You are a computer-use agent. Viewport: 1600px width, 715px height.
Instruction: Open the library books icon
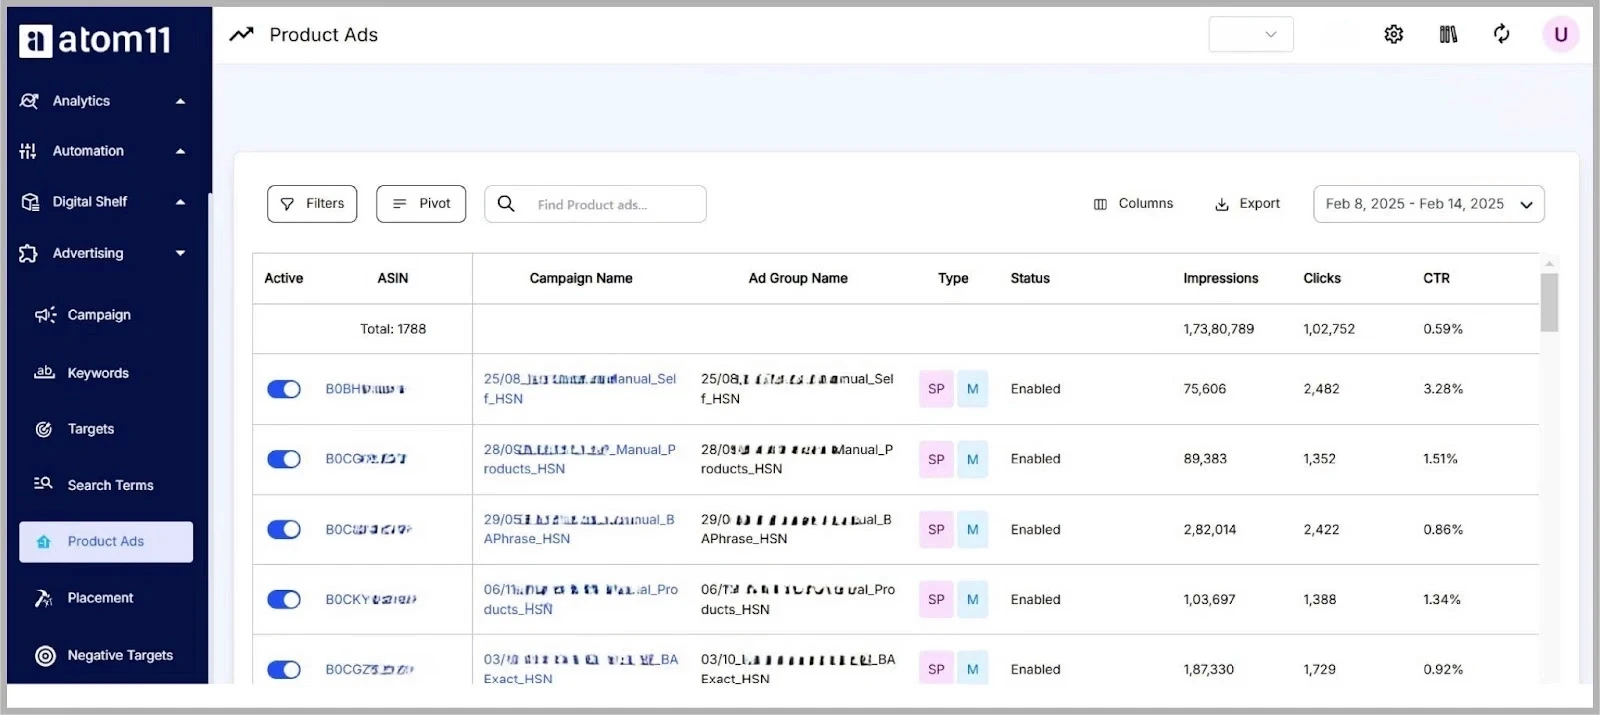coord(1448,35)
